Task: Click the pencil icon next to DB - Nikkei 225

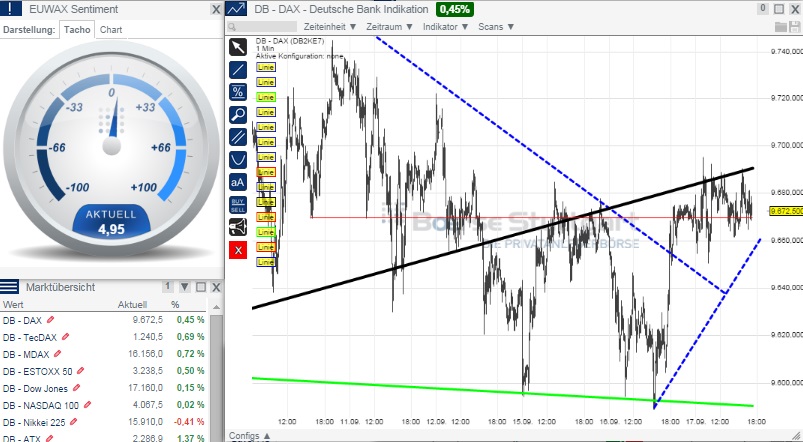Action: click(x=73, y=422)
